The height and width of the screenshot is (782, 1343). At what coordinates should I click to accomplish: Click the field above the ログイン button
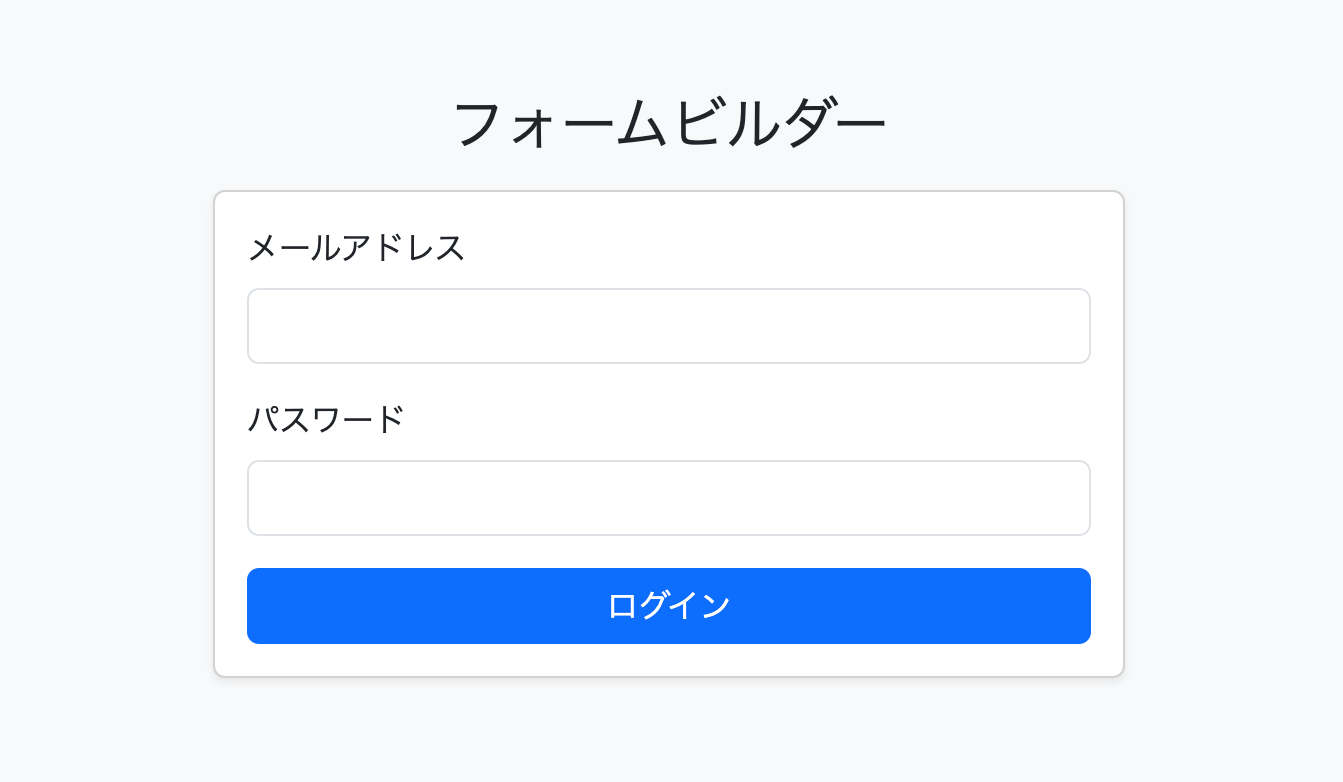click(668, 498)
